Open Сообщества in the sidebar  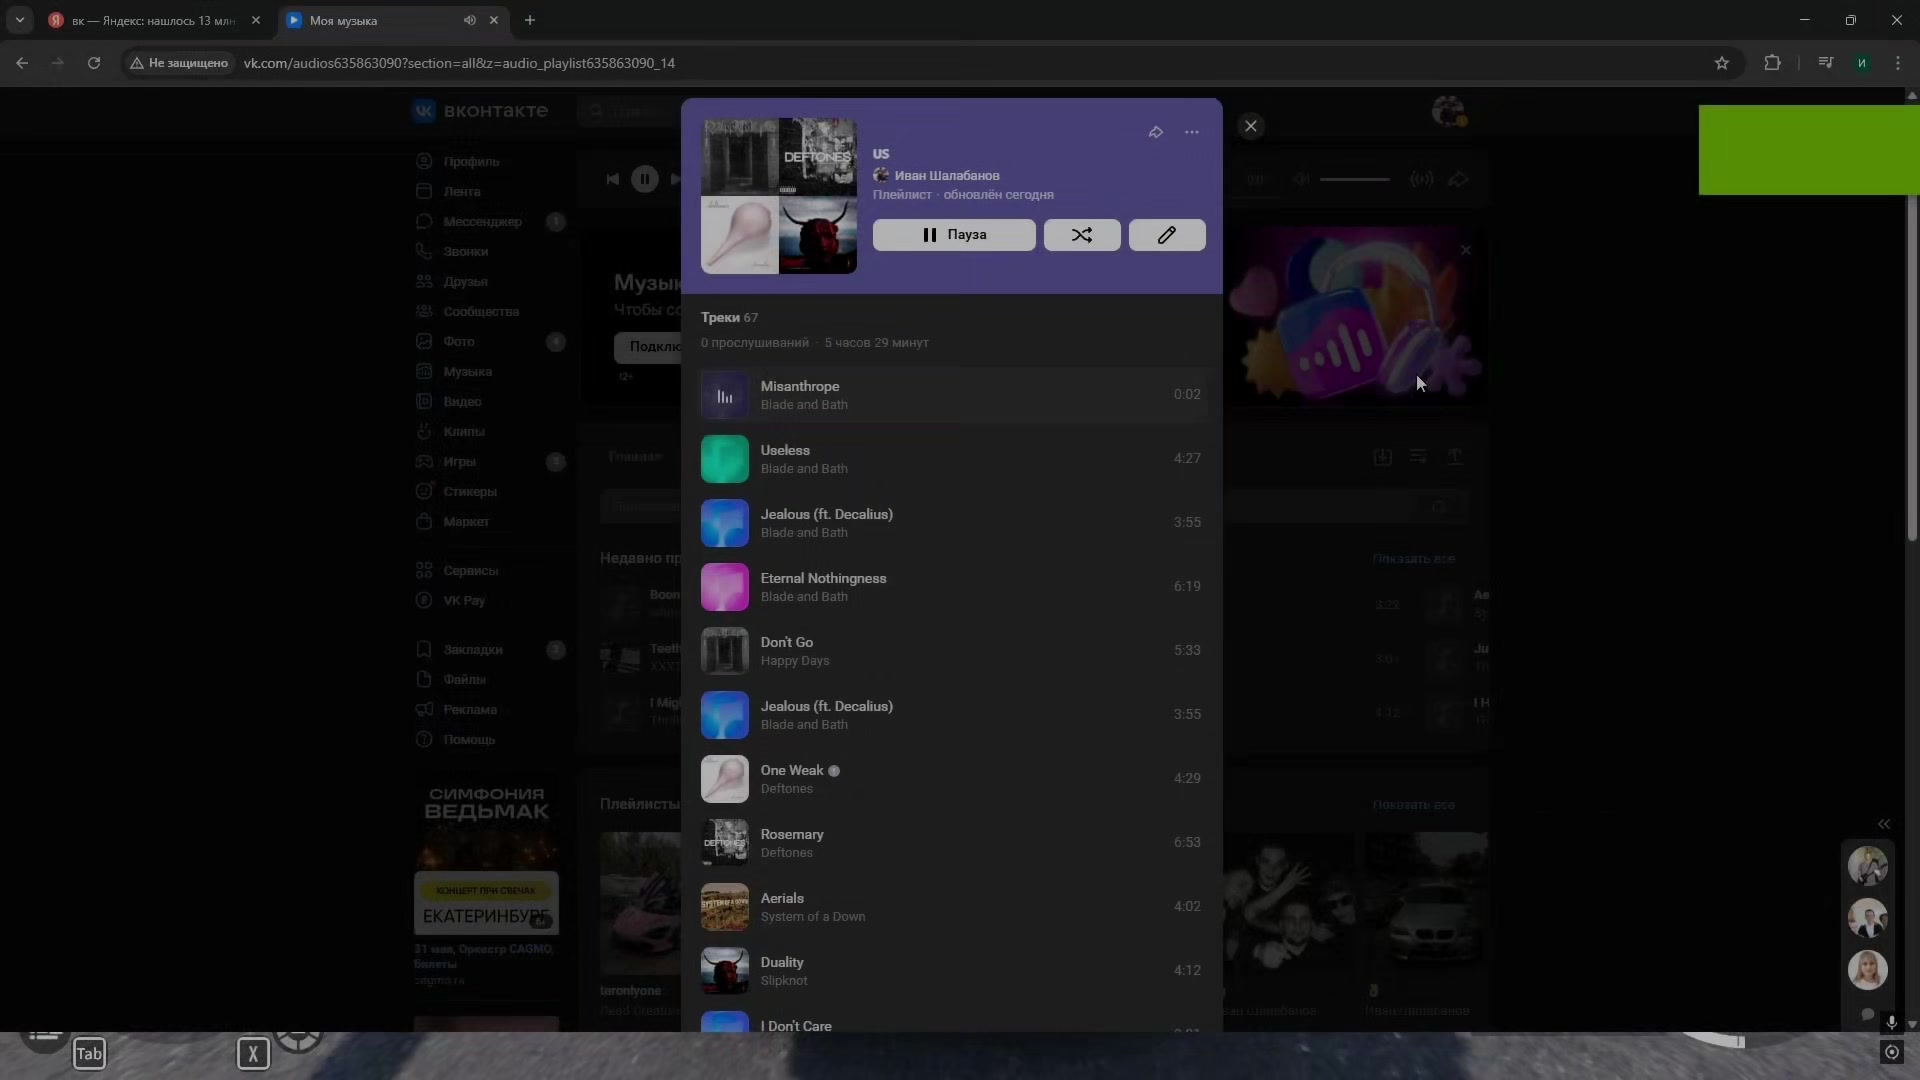(x=481, y=312)
